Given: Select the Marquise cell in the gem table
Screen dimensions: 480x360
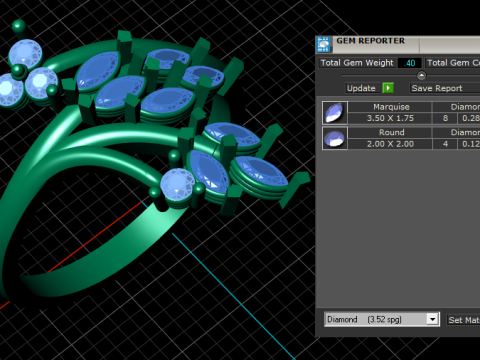Looking at the screenshot, I should click(x=391, y=107).
